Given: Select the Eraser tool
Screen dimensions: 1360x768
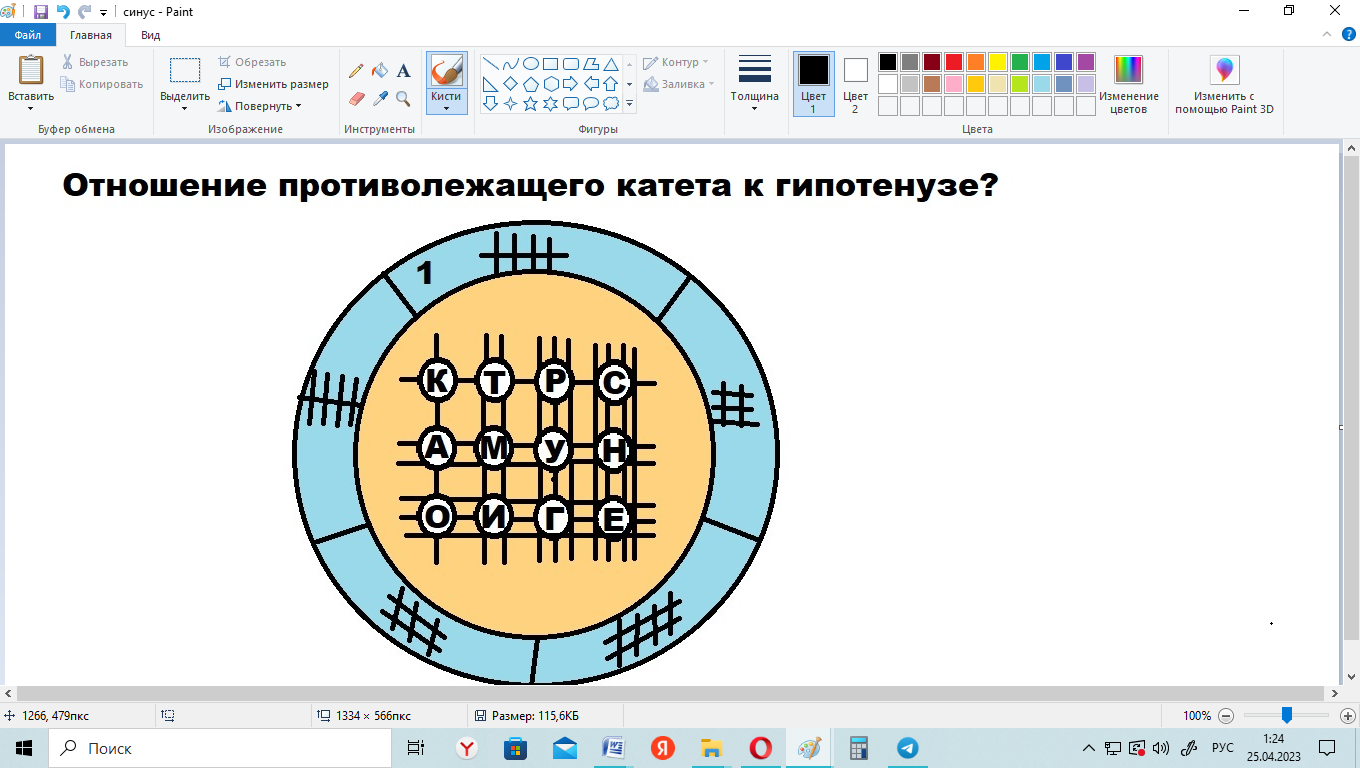Looking at the screenshot, I should click(356, 98).
